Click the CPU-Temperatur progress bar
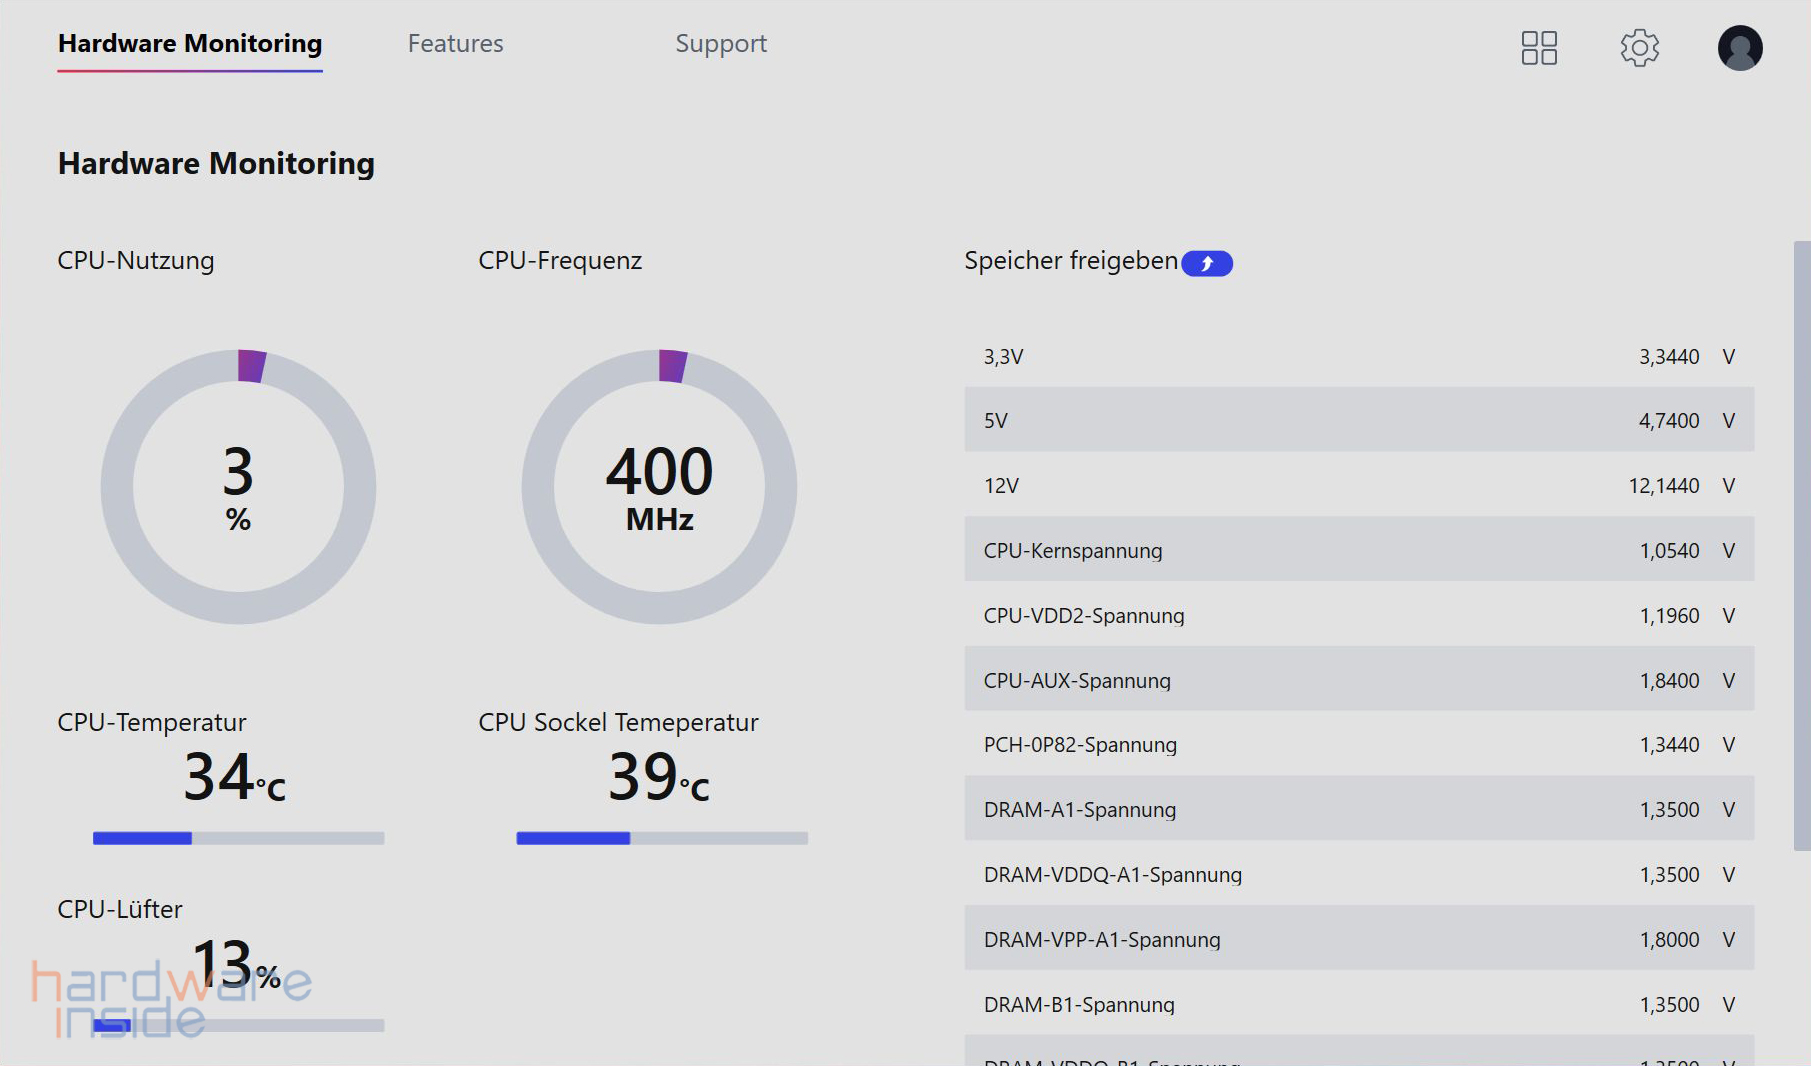This screenshot has width=1811, height=1066. pos(238,838)
